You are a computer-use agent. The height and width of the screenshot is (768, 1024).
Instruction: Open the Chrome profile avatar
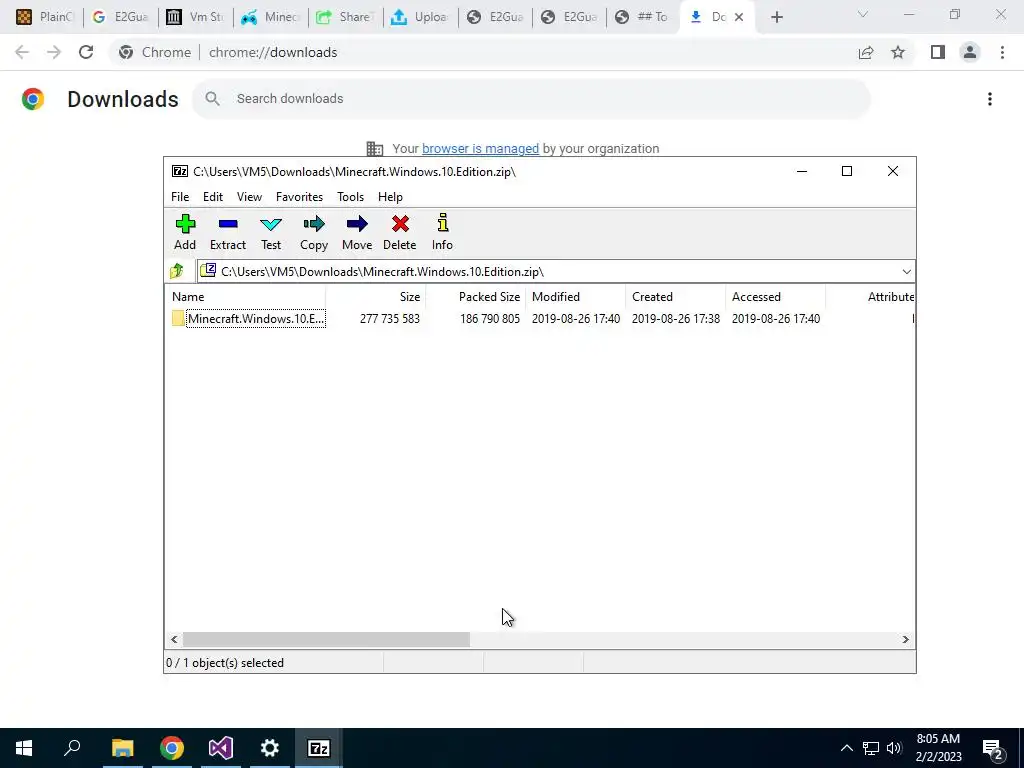tap(970, 52)
